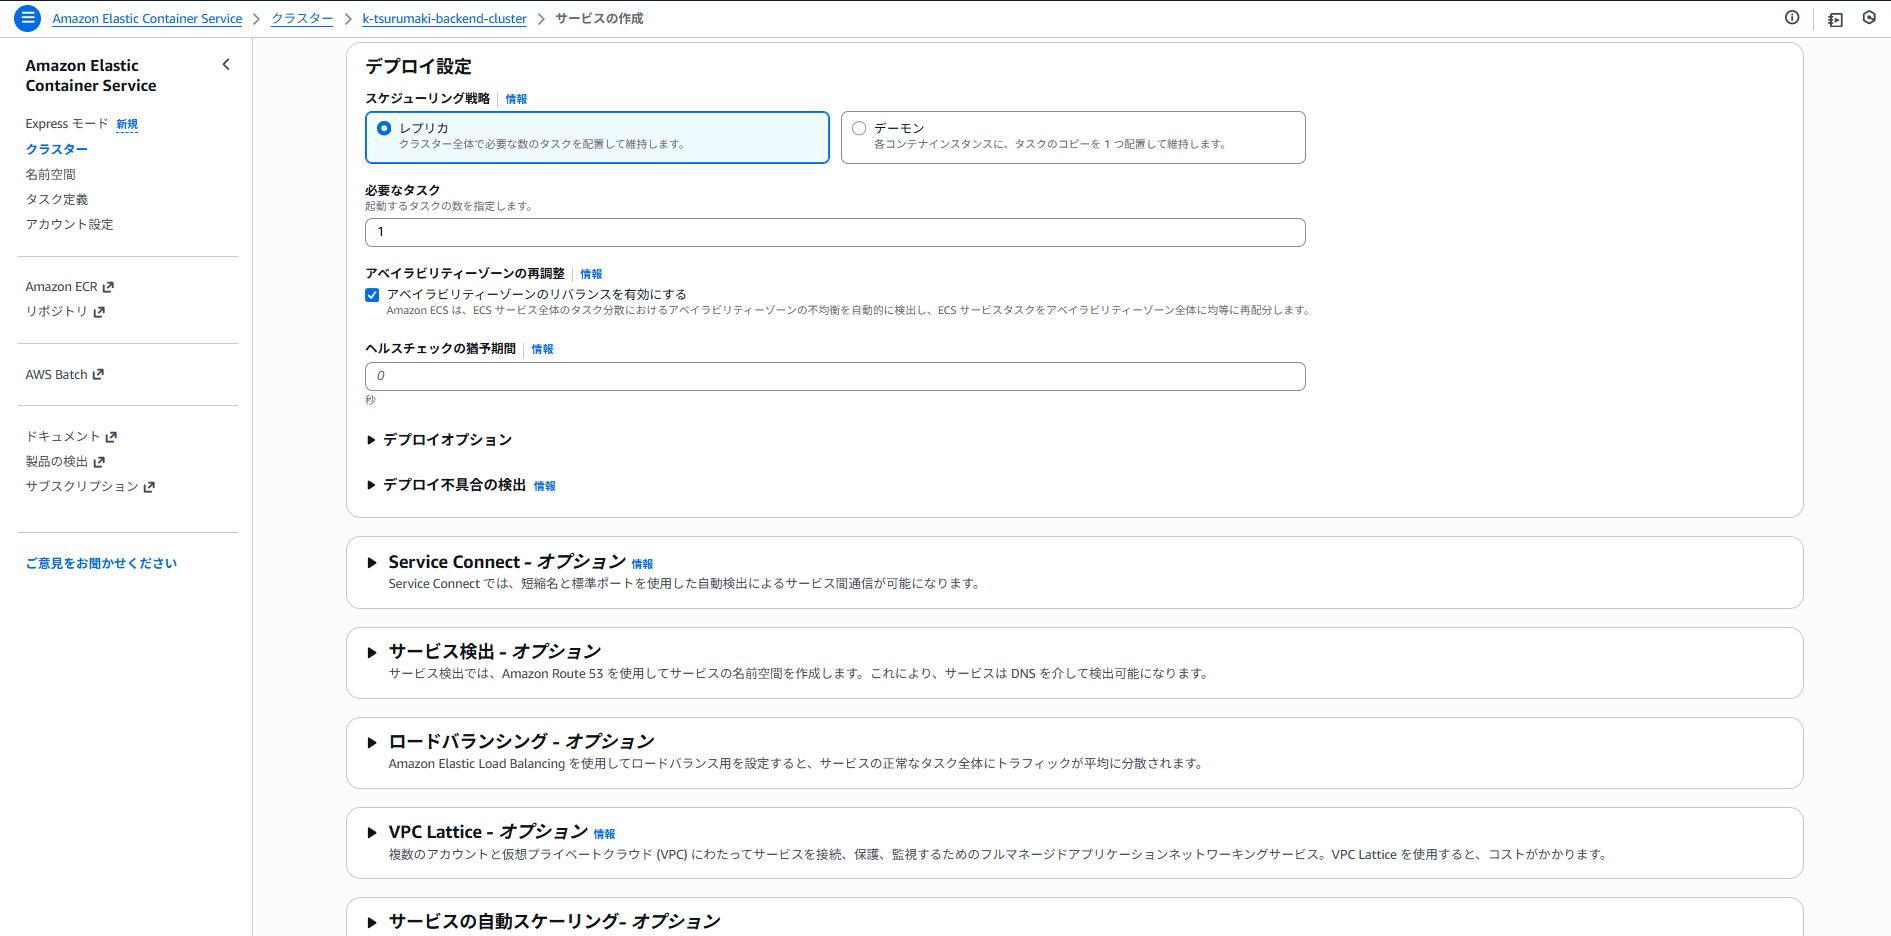Viewport: 1891px width, 936px height.
Task: Open the tutorials panel icon
Action: tap(1835, 19)
